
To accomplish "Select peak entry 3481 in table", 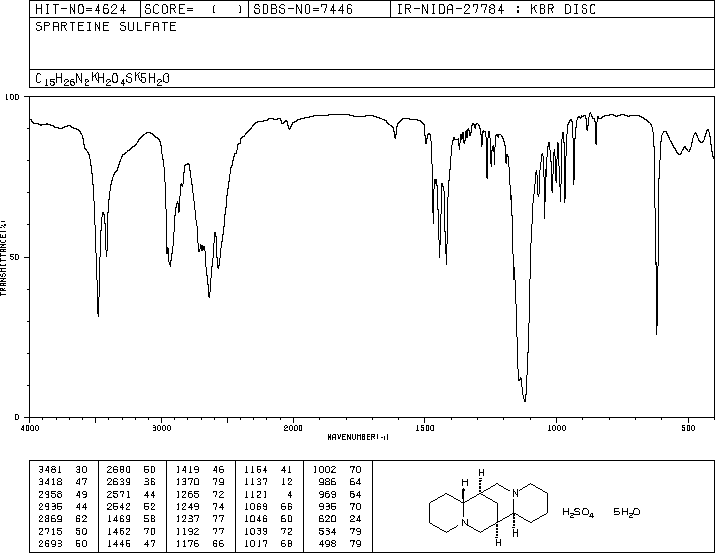I will pos(63,470).
